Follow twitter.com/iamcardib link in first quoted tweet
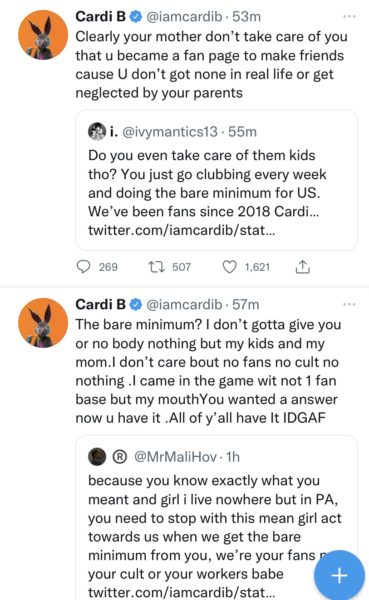 pos(181,230)
